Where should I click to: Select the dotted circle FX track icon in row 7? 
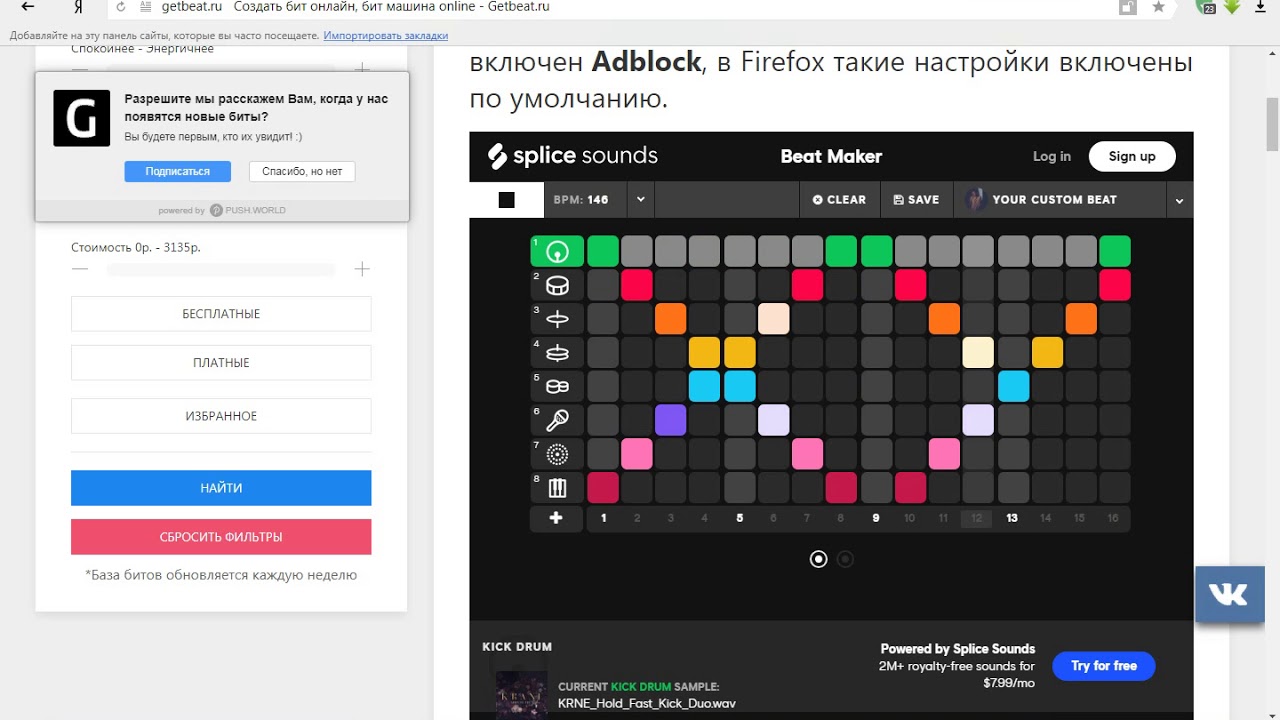557,454
